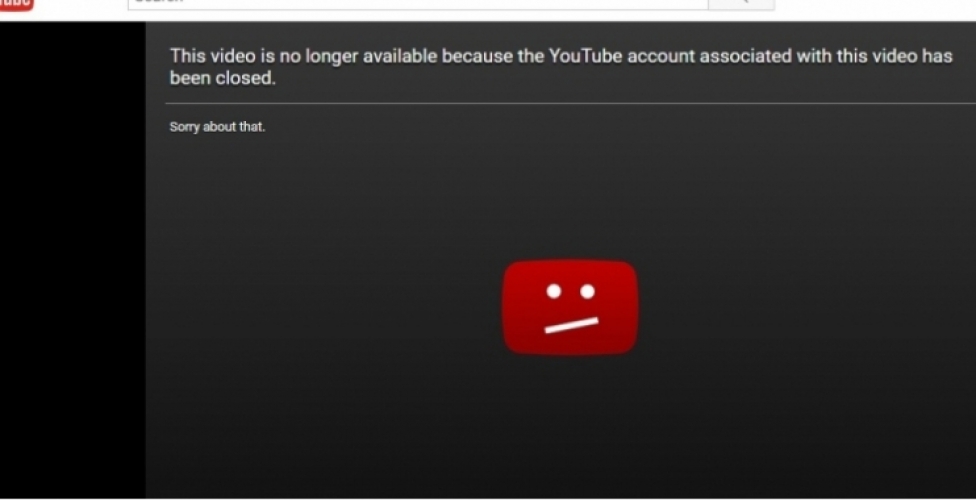Click the left eye of the sad face

(554, 291)
